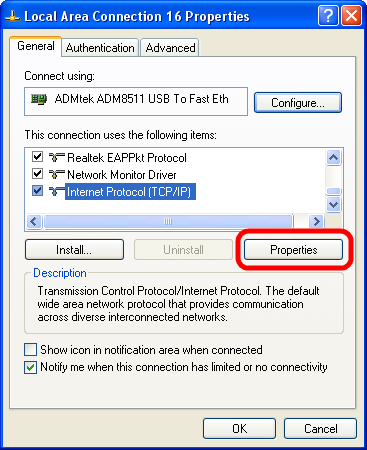Screen dimensions: 367x450
Task: Click the horizontal scroll right arrow
Action: click(x=317, y=221)
